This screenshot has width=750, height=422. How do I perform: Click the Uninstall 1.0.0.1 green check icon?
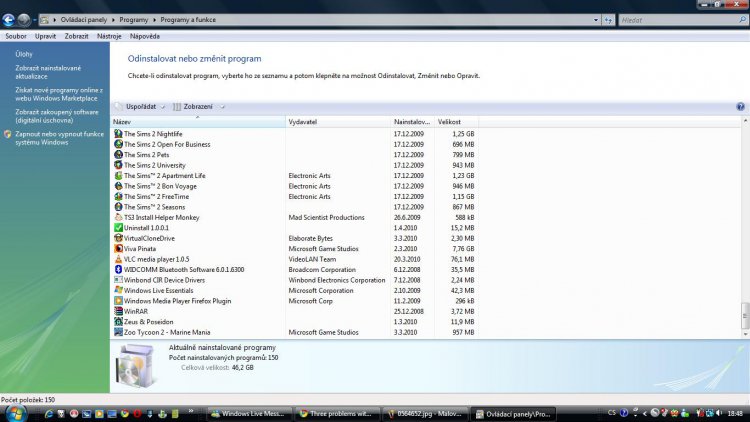(x=118, y=228)
